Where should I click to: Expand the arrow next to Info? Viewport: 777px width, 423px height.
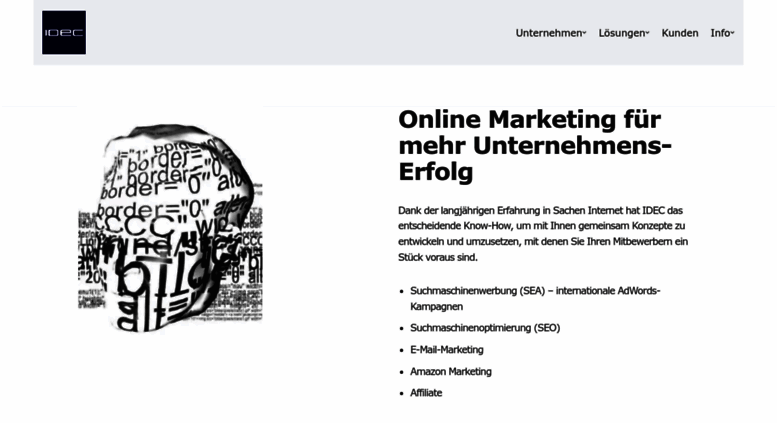pos(733,34)
